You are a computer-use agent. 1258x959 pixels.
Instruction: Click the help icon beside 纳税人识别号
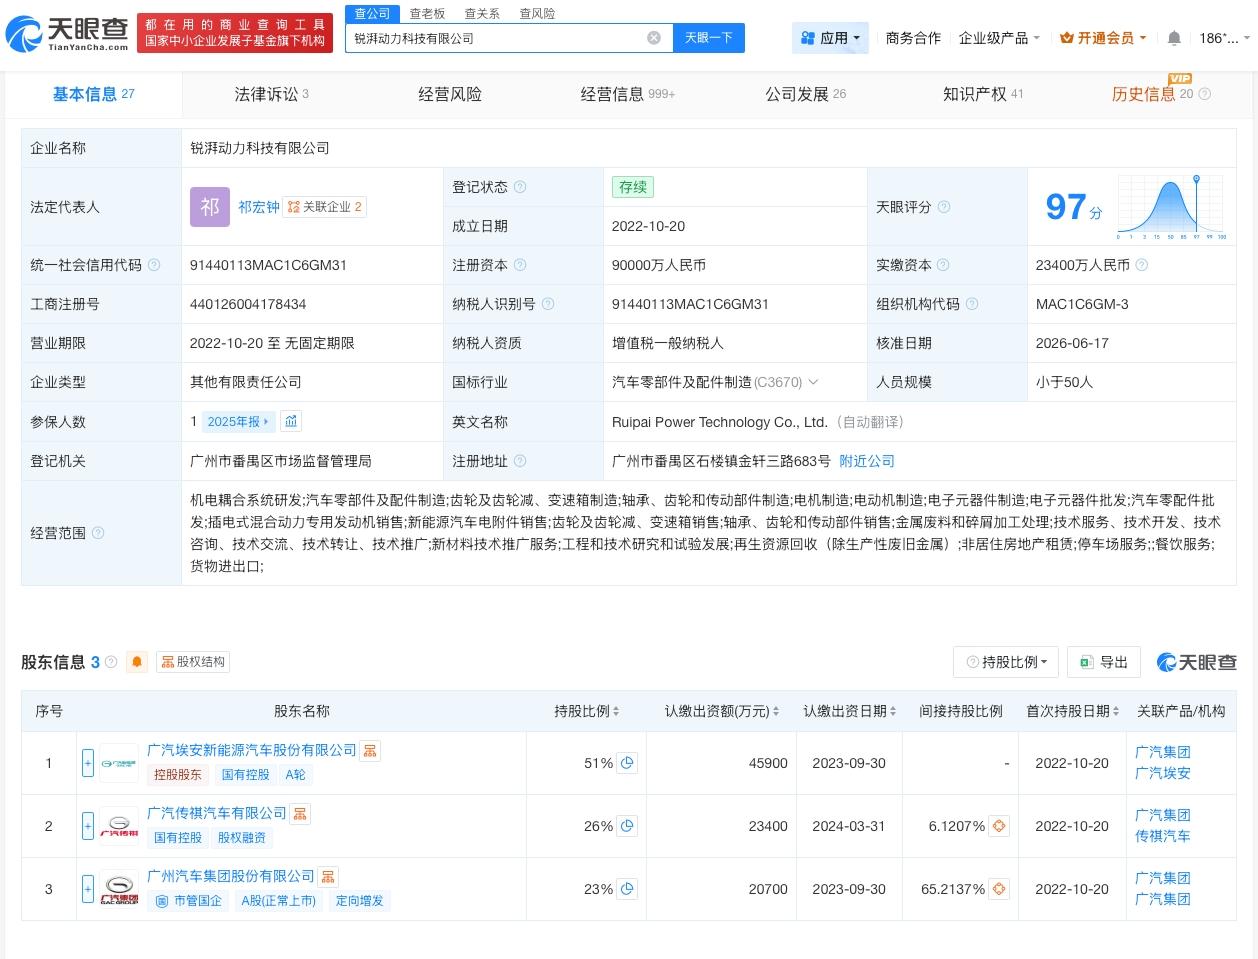click(x=548, y=304)
